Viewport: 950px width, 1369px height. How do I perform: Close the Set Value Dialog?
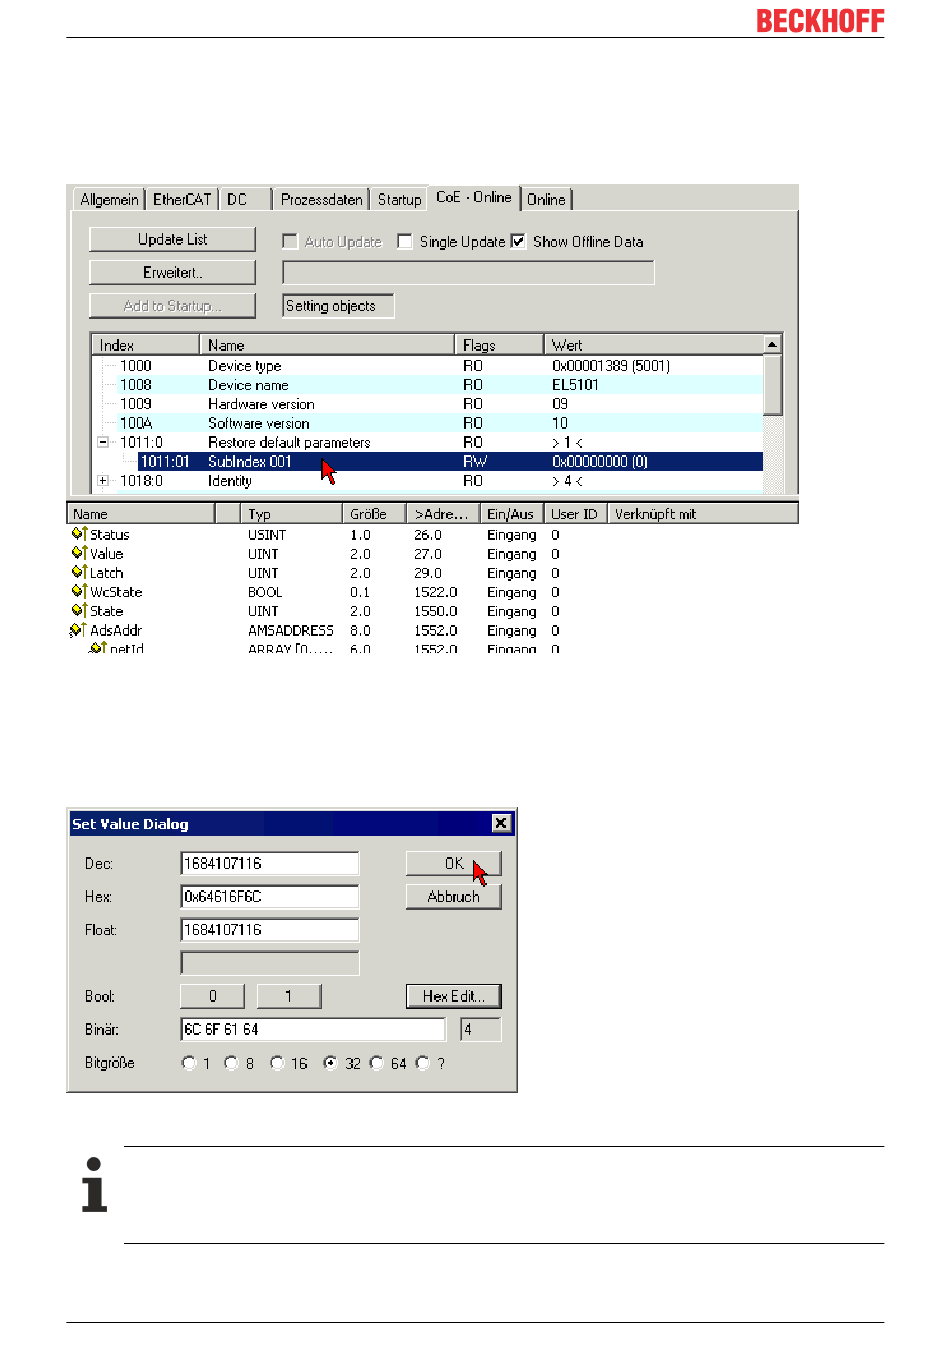point(501,823)
